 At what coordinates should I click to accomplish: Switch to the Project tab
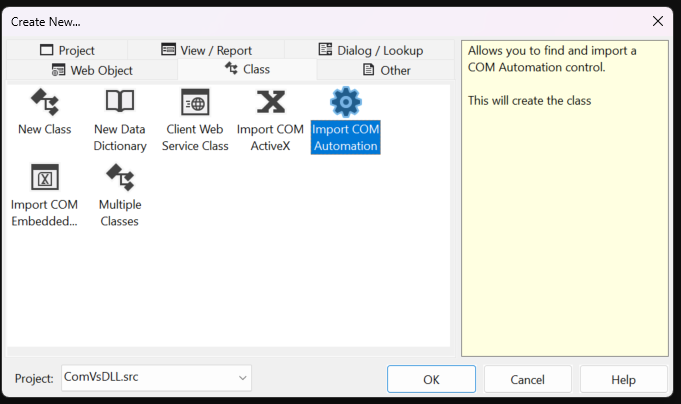[x=67, y=50]
